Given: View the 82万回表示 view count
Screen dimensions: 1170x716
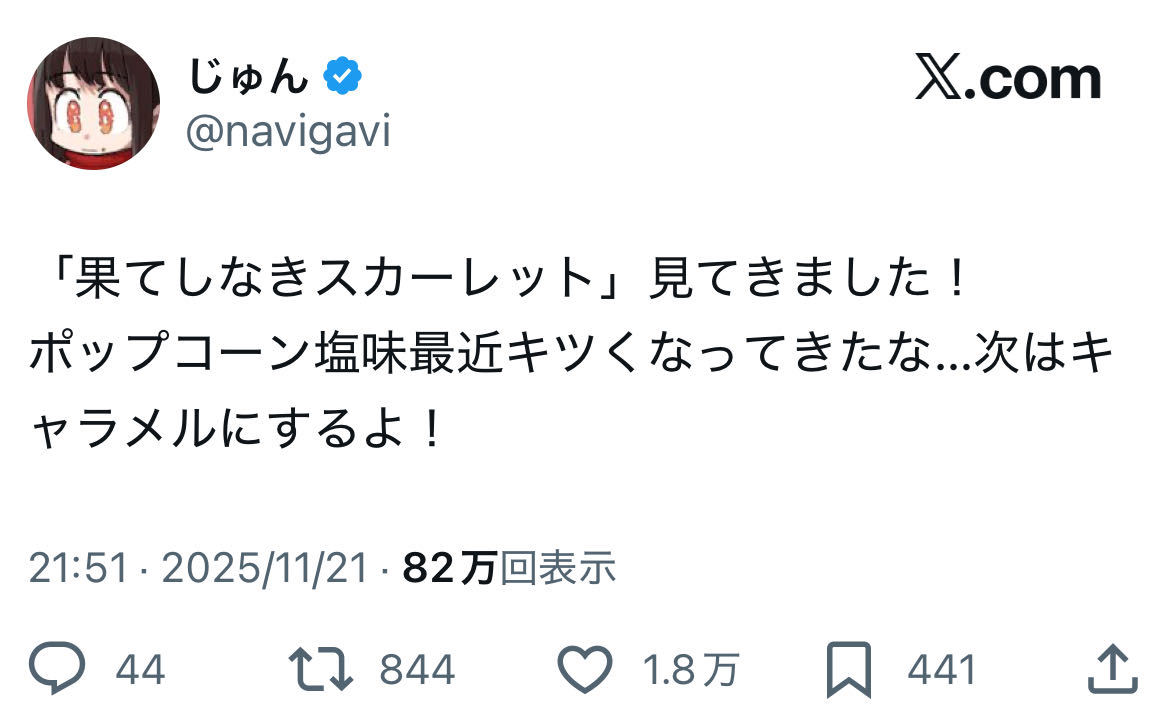Looking at the screenshot, I should [509, 569].
